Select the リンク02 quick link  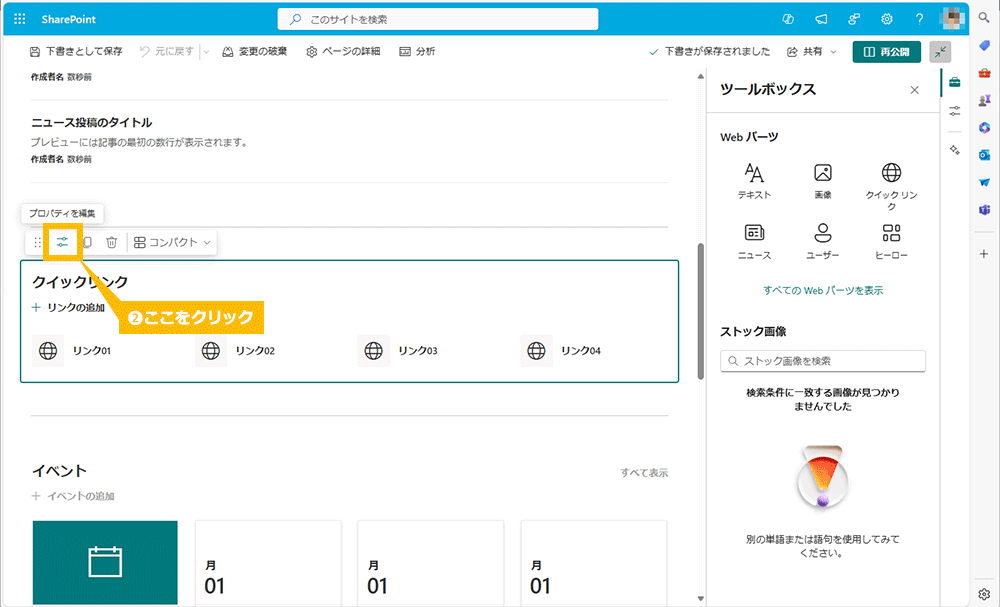[x=235, y=351]
